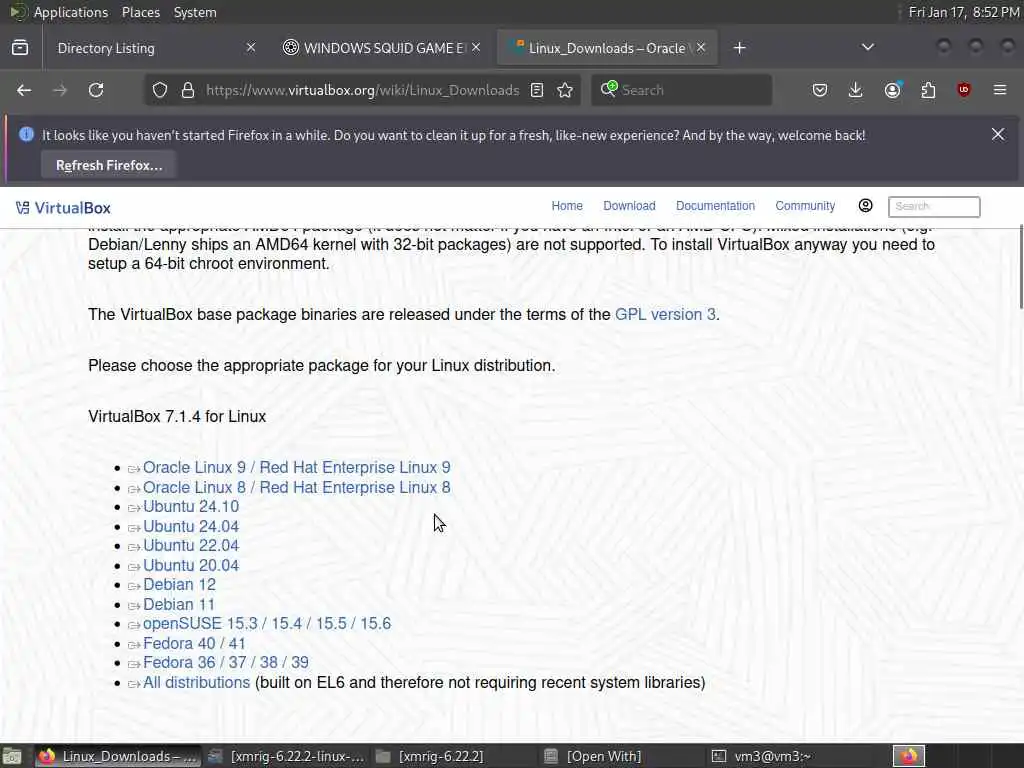Download the Debian 11 package
Viewport: 1024px width, 768px height.
pyautogui.click(x=179, y=605)
